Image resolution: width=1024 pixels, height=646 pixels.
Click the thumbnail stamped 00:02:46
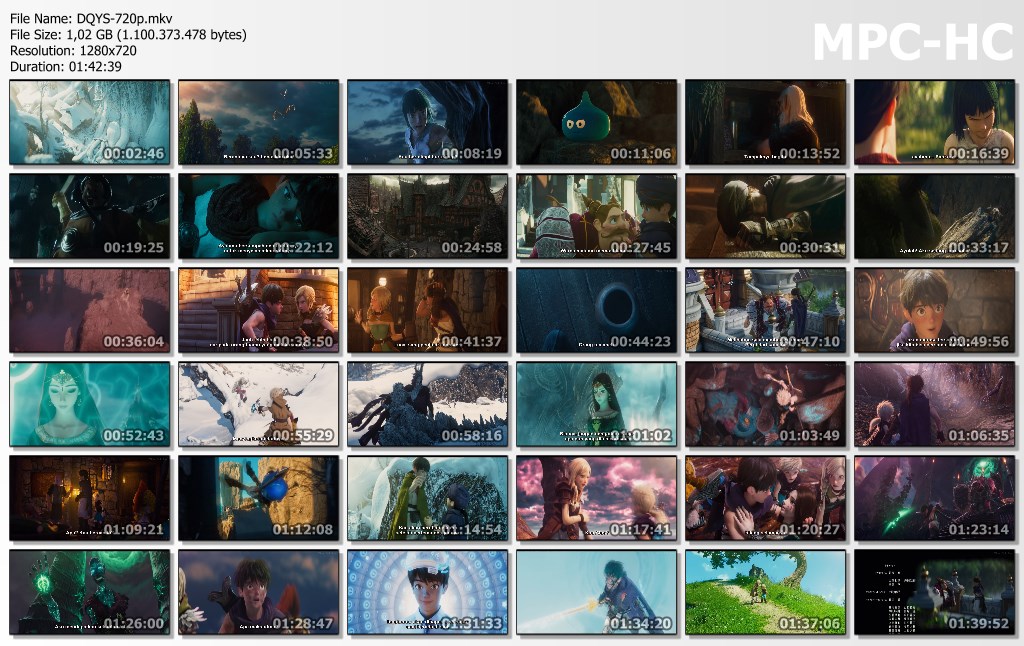pyautogui.click(x=89, y=122)
